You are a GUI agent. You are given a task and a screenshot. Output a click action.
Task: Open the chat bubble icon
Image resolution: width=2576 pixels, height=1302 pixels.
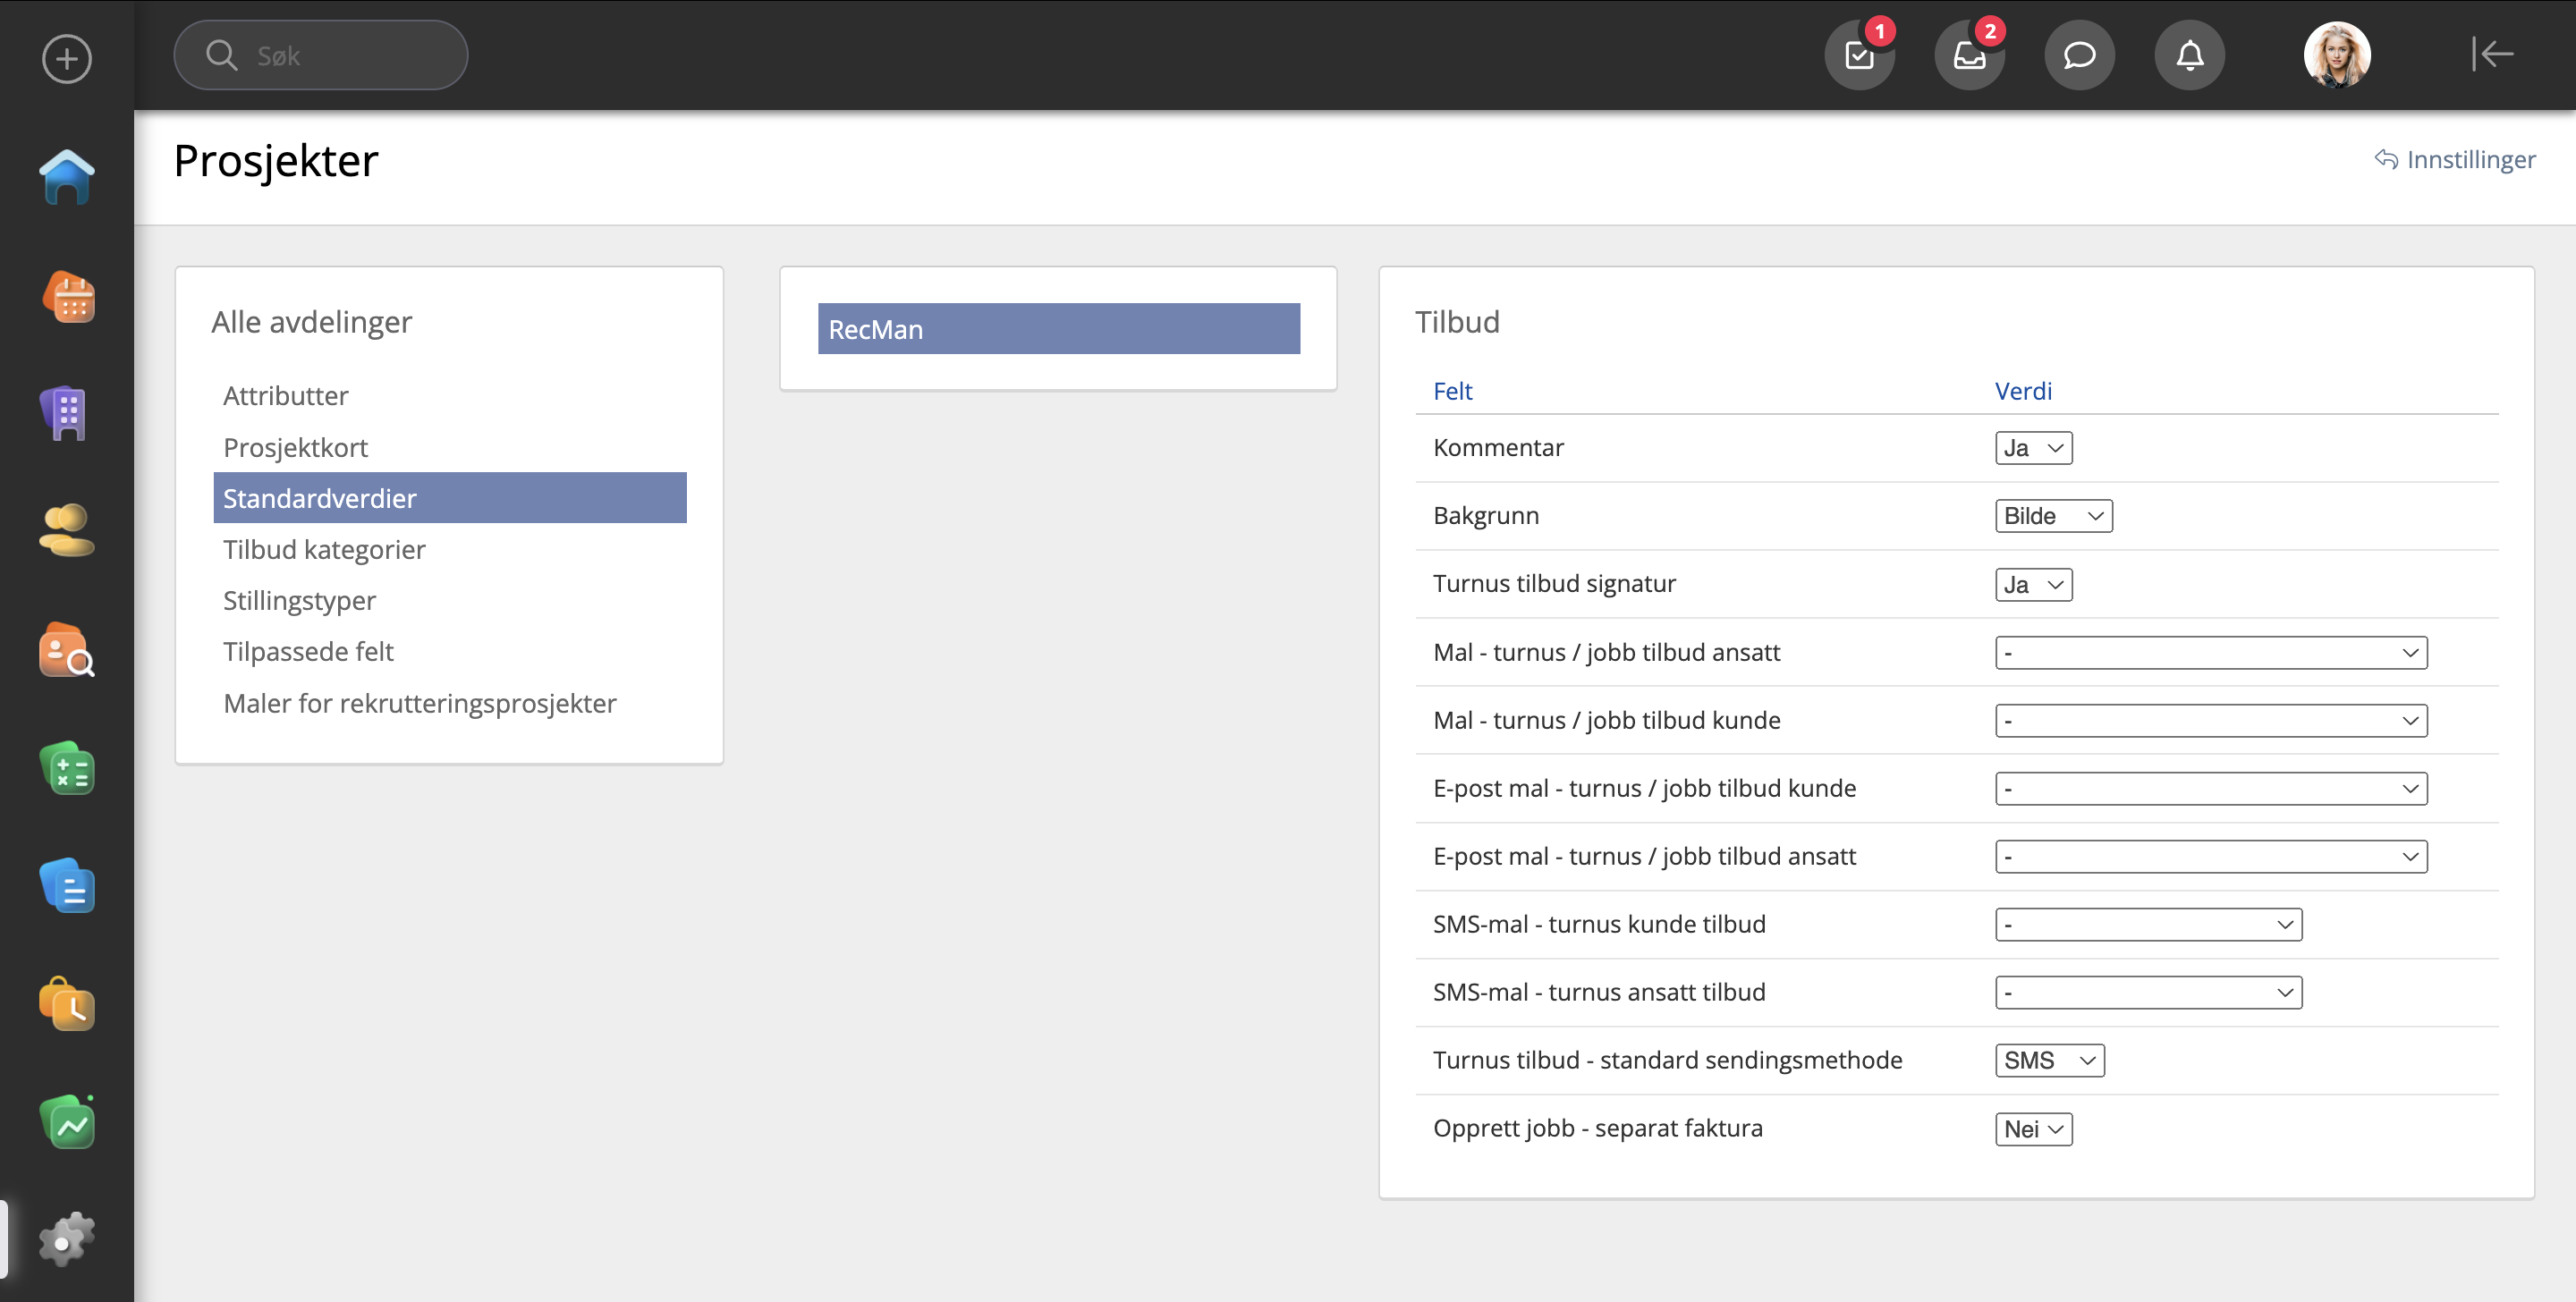coord(2079,55)
